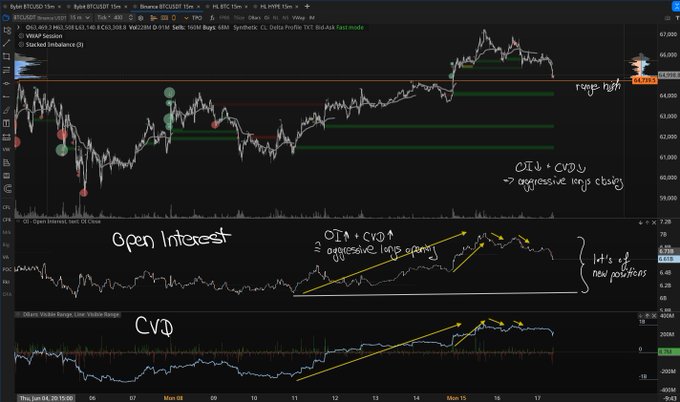This screenshot has height=402, width=680.
Task: Close the HL HYPE 15m tab
Action: pos(297,7)
